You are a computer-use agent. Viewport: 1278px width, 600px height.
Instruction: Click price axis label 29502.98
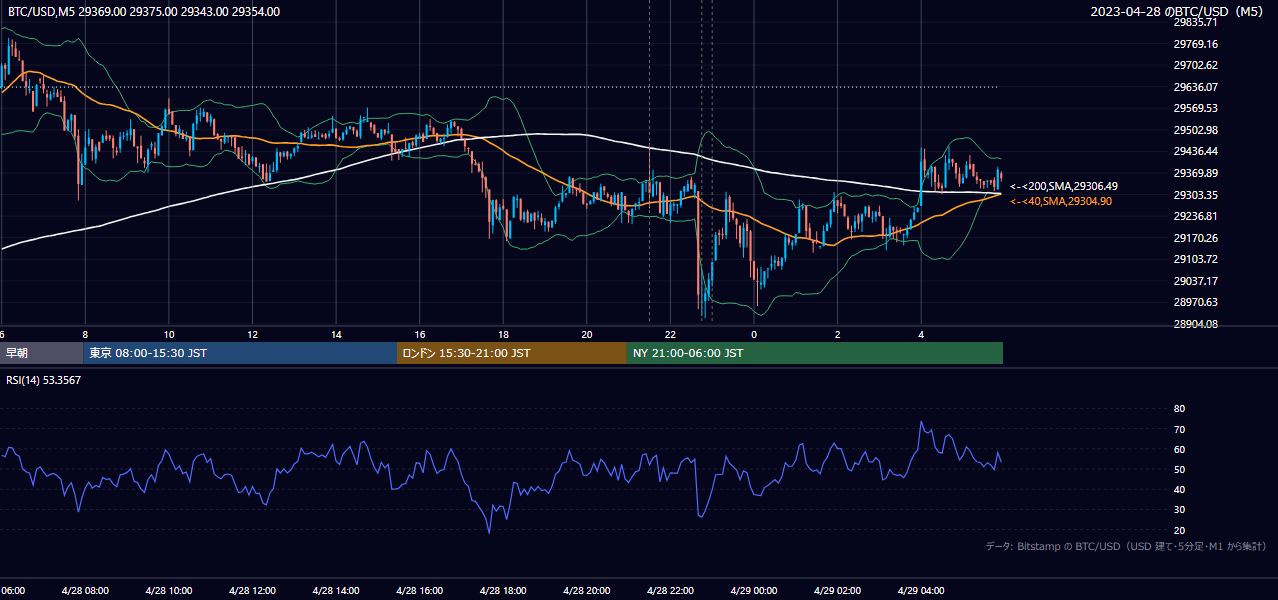[1196, 130]
